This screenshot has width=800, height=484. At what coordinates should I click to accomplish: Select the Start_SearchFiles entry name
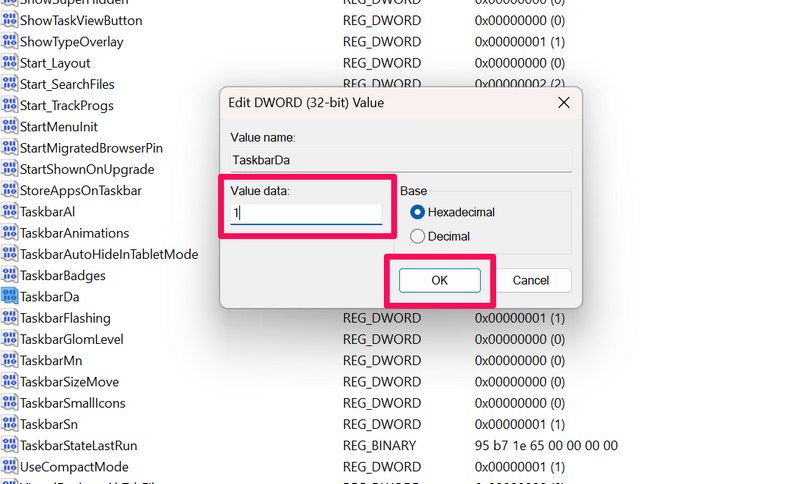click(67, 84)
